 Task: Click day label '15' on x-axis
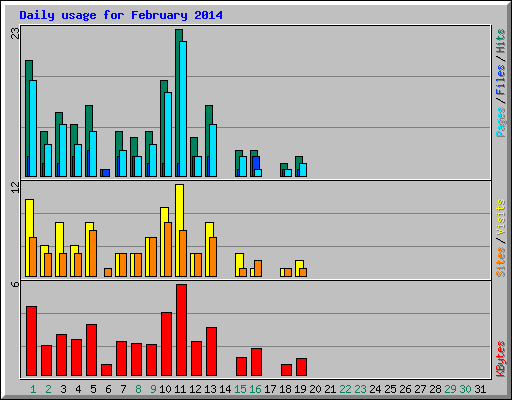240,389
